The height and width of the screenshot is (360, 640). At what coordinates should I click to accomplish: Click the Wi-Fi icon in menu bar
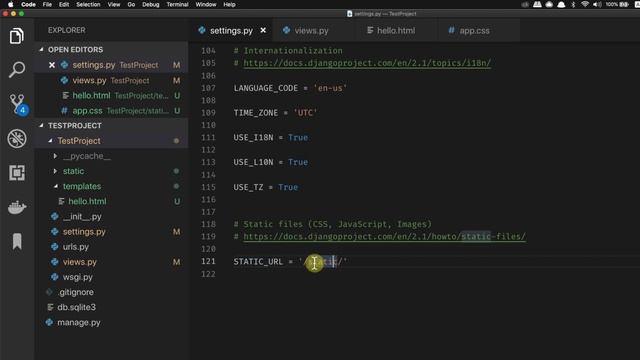coord(585,4)
